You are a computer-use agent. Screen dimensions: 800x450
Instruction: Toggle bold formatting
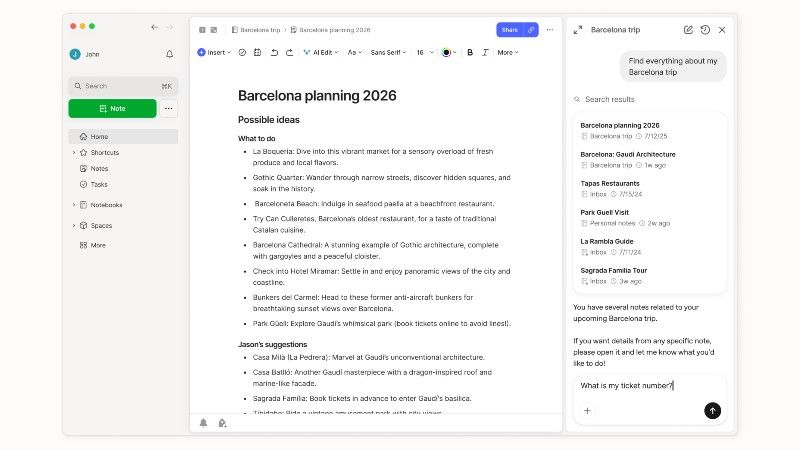click(470, 52)
